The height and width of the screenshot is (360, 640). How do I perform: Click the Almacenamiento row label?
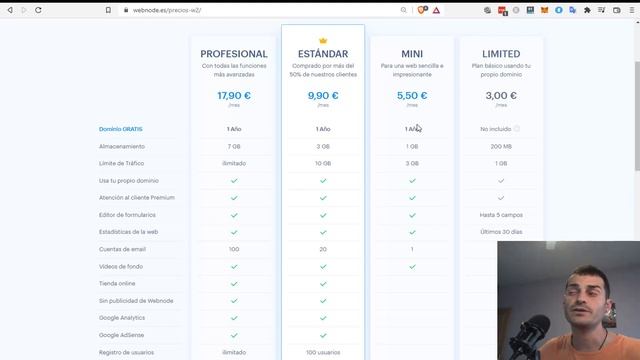[x=122, y=146]
